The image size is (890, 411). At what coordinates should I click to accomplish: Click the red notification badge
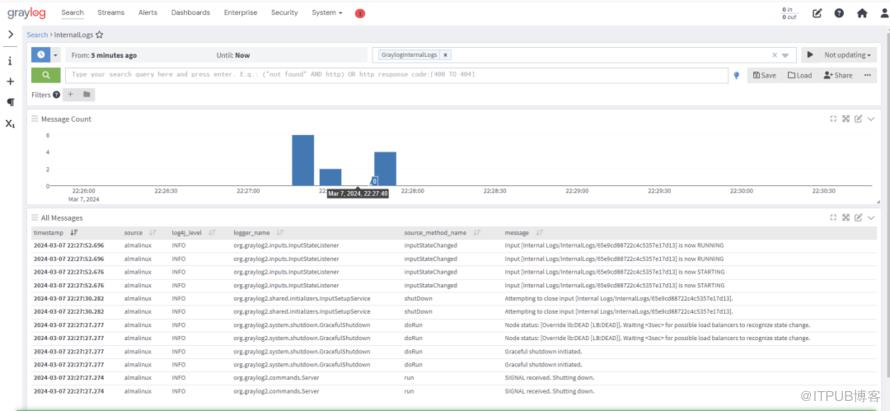tap(360, 13)
